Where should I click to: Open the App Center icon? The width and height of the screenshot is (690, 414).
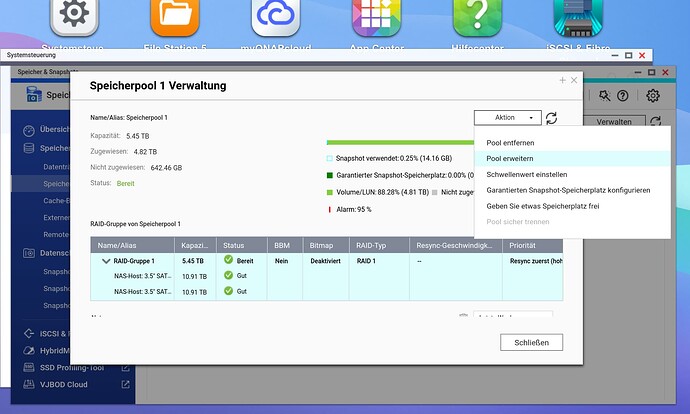click(x=377, y=18)
